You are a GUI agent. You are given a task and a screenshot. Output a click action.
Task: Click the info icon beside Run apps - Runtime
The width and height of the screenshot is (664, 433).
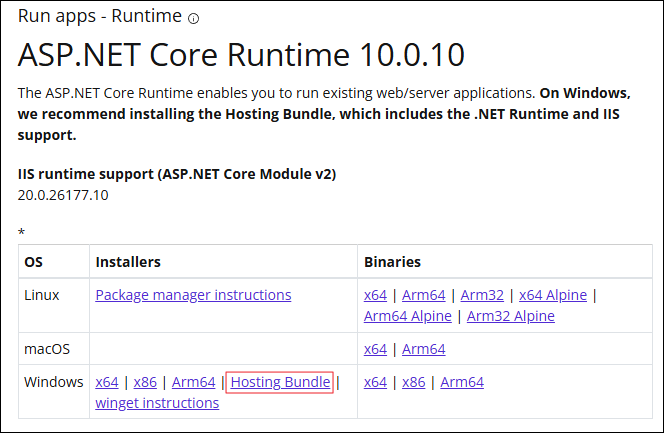194,19
